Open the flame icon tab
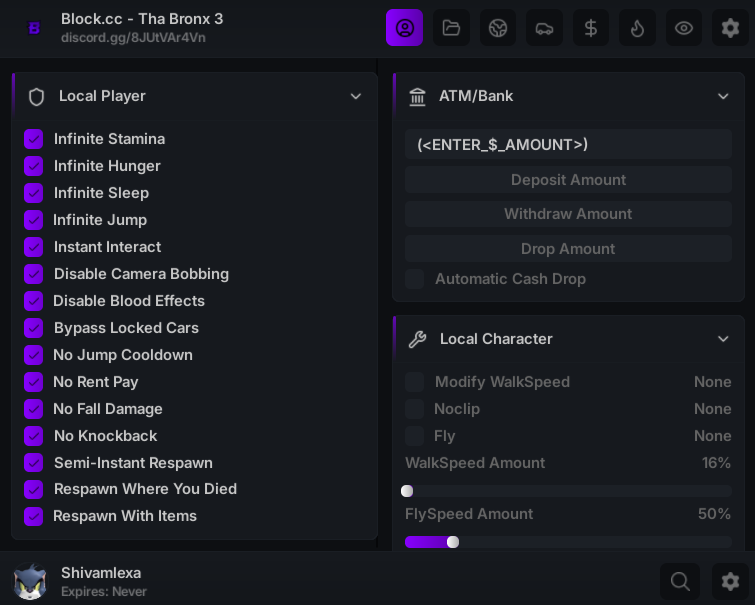Image resolution: width=755 pixels, height=605 pixels. pyautogui.click(x=637, y=28)
